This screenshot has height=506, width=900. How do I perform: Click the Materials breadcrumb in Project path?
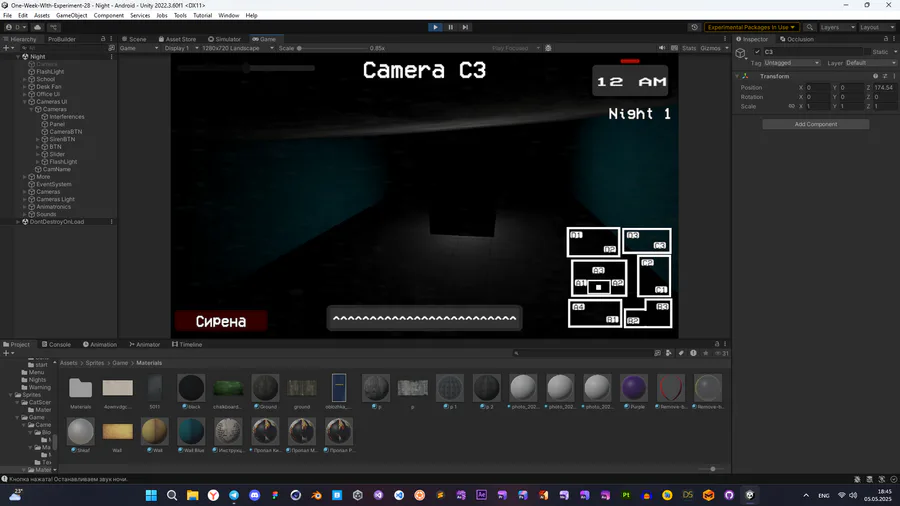point(149,363)
